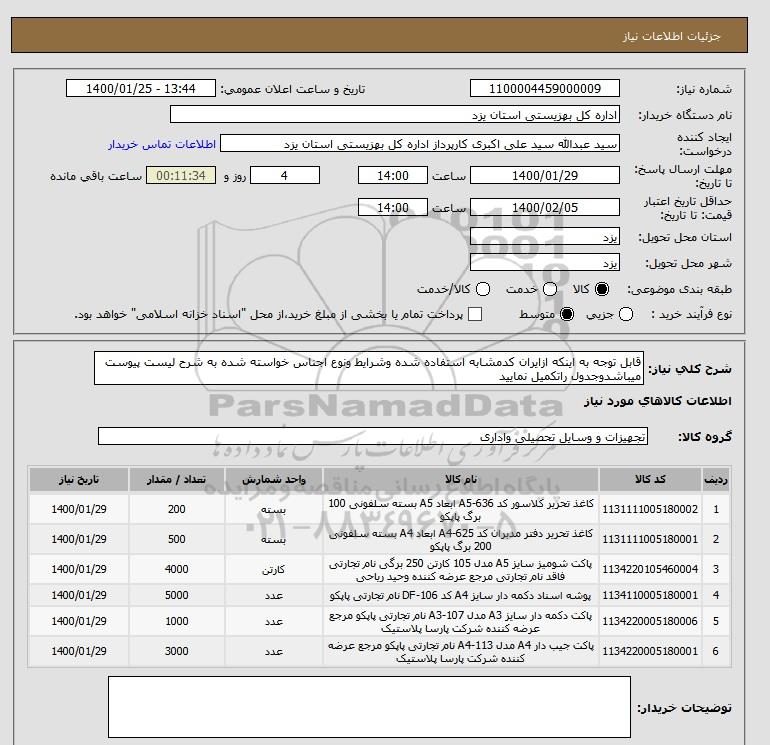Screen dimensions: 770x745
Task: Click the price validity date 1400/02/05 field
Action: pos(545,207)
